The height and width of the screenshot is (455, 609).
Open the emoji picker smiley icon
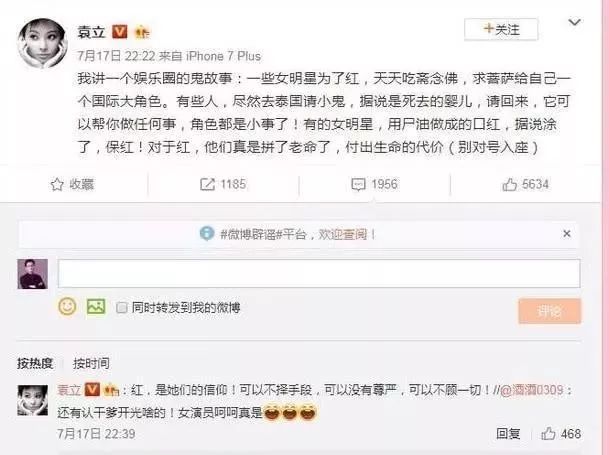click(67, 306)
